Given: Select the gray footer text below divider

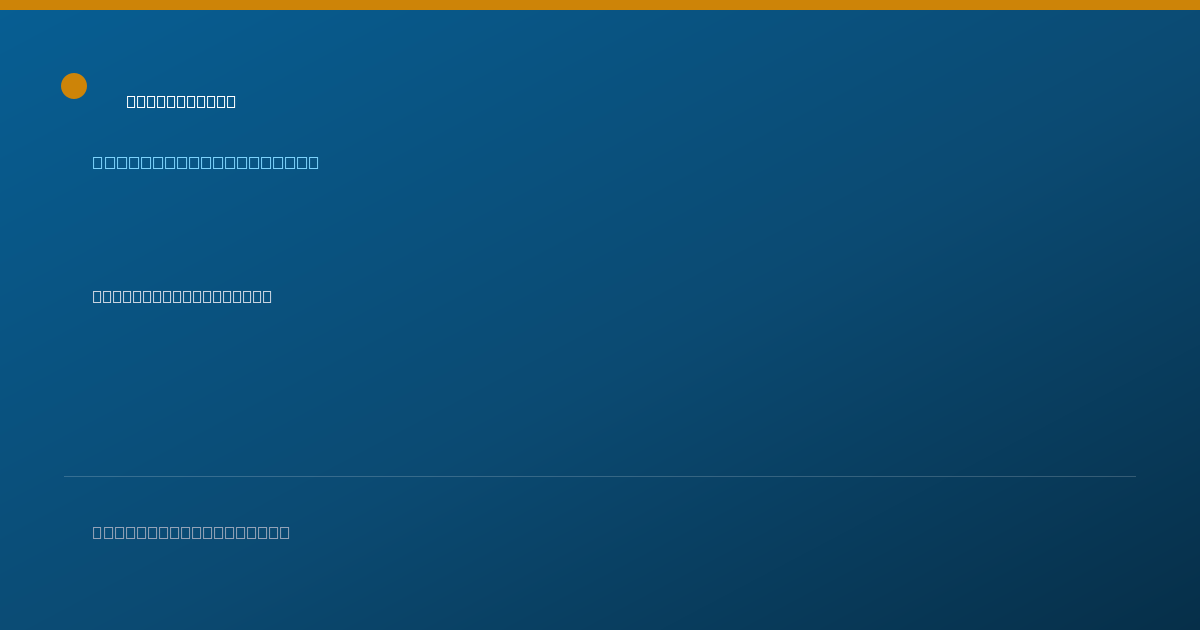Looking at the screenshot, I should point(191,532).
